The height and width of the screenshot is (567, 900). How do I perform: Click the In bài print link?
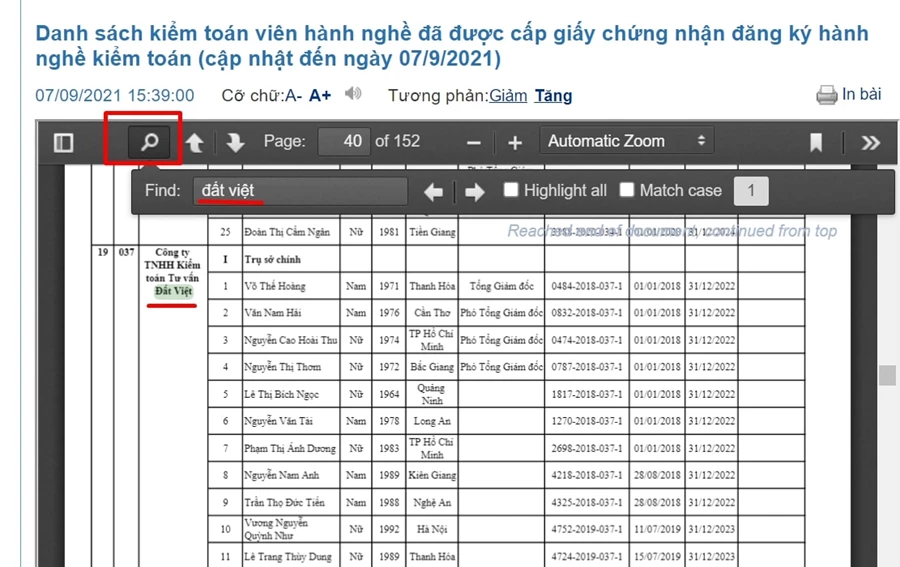click(861, 94)
